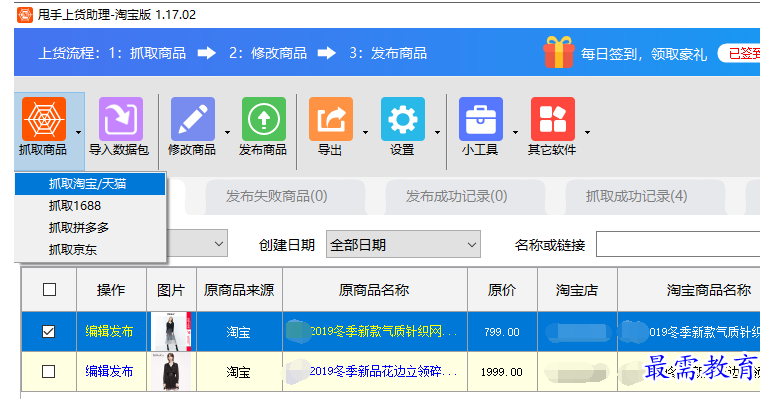Click the green 发布商品 upload icon

click(x=264, y=119)
